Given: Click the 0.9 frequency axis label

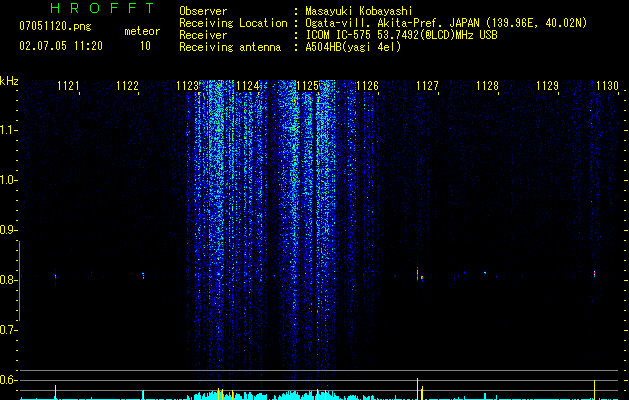Looking at the screenshot, I should tap(8, 230).
